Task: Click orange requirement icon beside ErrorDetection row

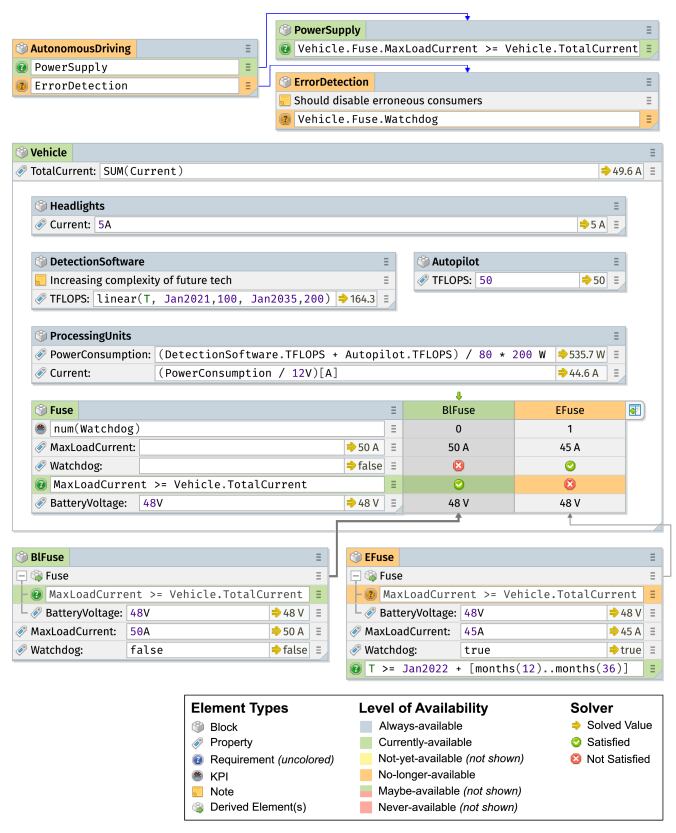Action: click(x=21, y=86)
